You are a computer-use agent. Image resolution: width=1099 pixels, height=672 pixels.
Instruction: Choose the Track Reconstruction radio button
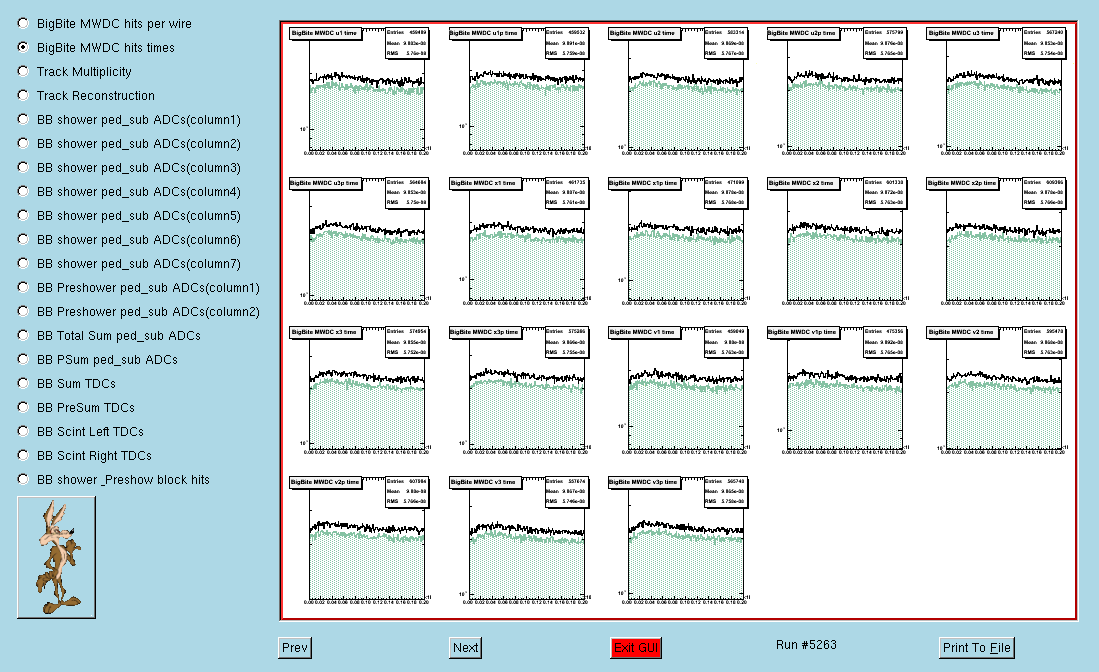23,95
